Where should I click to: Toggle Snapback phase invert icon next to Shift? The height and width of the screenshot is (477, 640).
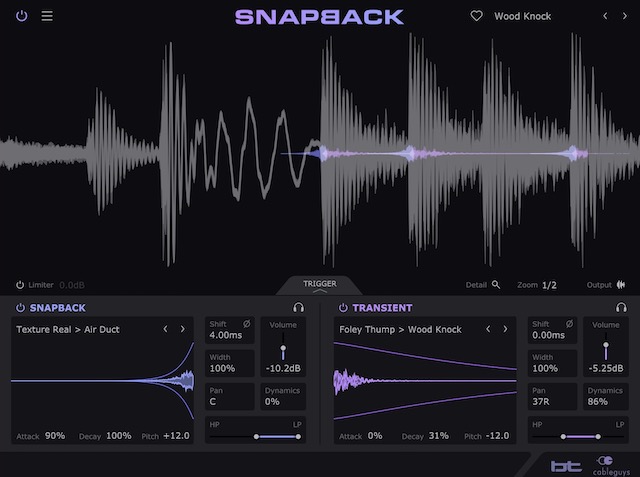(247, 324)
